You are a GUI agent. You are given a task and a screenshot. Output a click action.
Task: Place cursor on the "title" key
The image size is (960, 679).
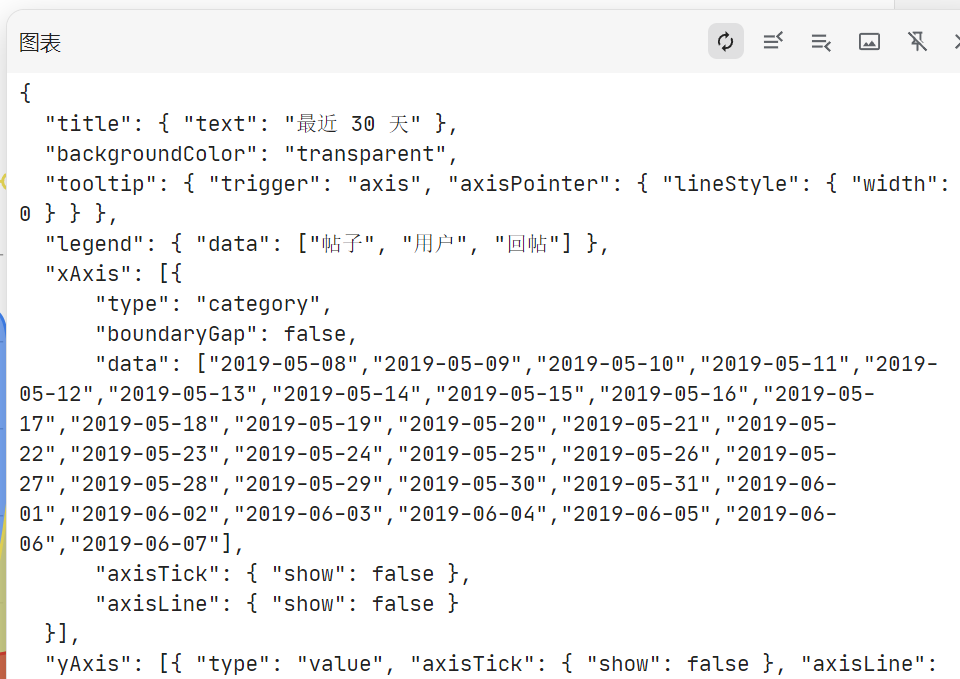[88, 124]
